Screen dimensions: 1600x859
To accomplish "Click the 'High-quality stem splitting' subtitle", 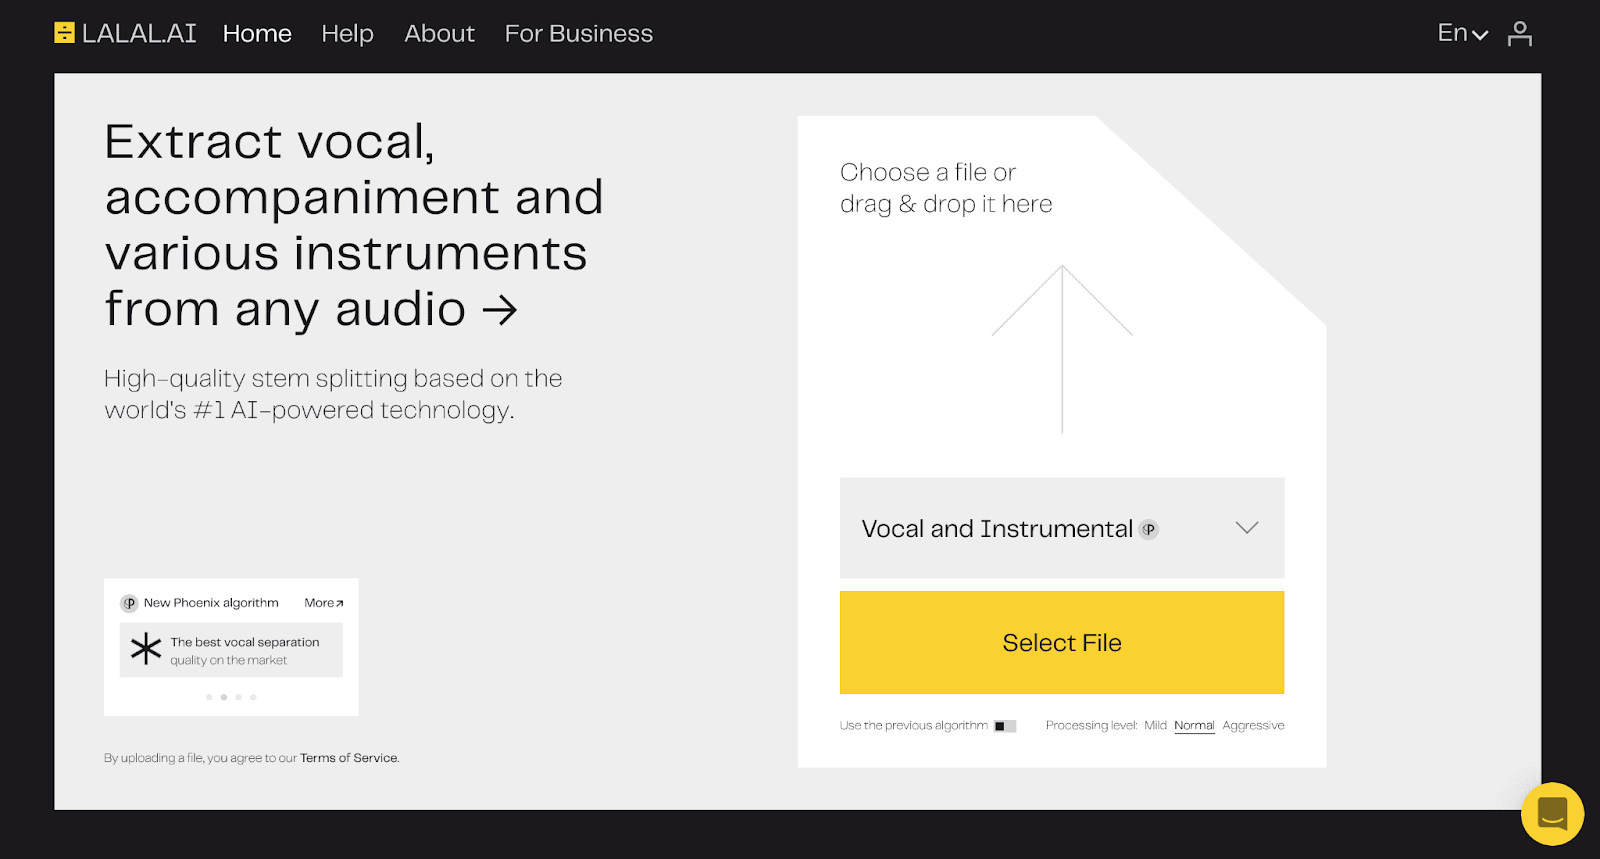I will pos(333,394).
